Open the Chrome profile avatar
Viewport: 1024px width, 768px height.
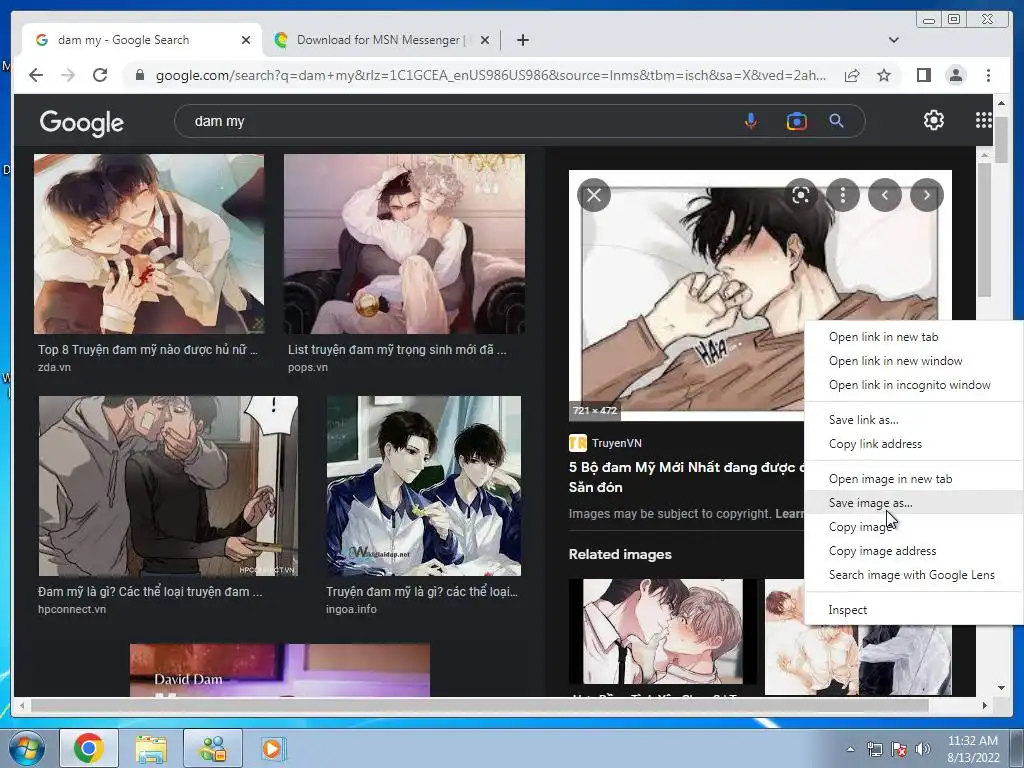point(955,75)
